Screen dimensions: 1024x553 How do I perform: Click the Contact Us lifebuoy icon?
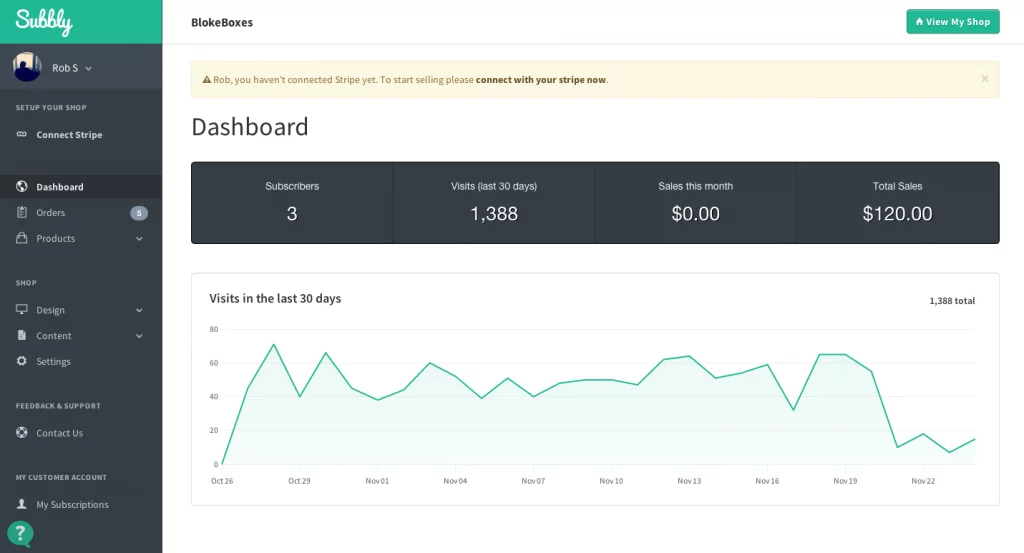[x=22, y=433]
